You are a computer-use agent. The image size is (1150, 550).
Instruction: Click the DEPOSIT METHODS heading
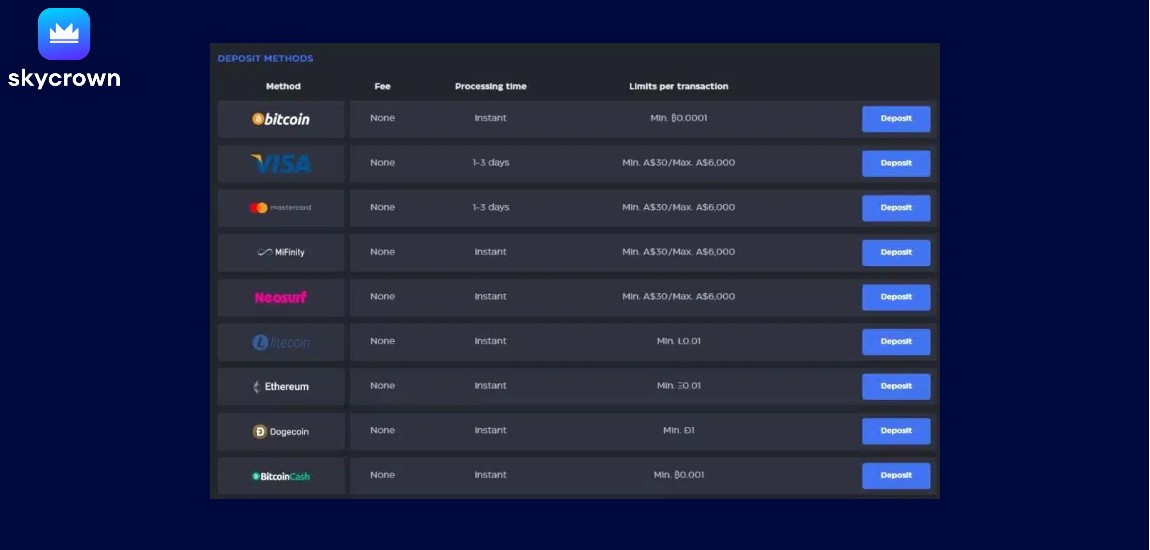click(x=265, y=59)
